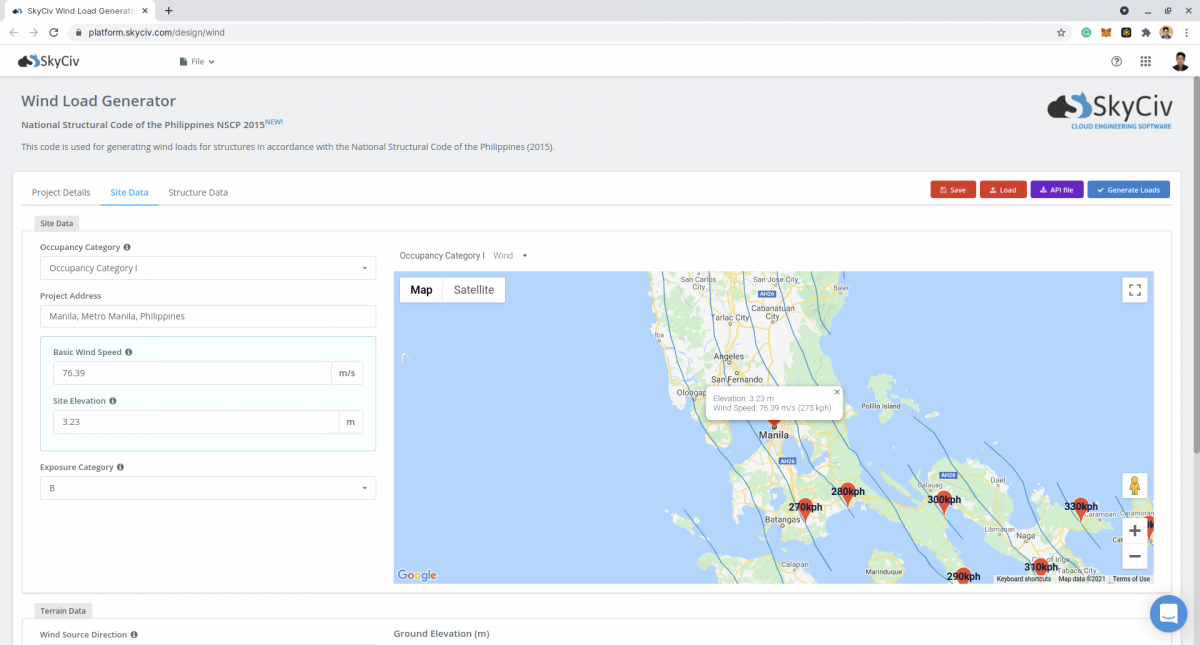Close the map elevation info popup
1200x645 pixels.
pyautogui.click(x=837, y=392)
